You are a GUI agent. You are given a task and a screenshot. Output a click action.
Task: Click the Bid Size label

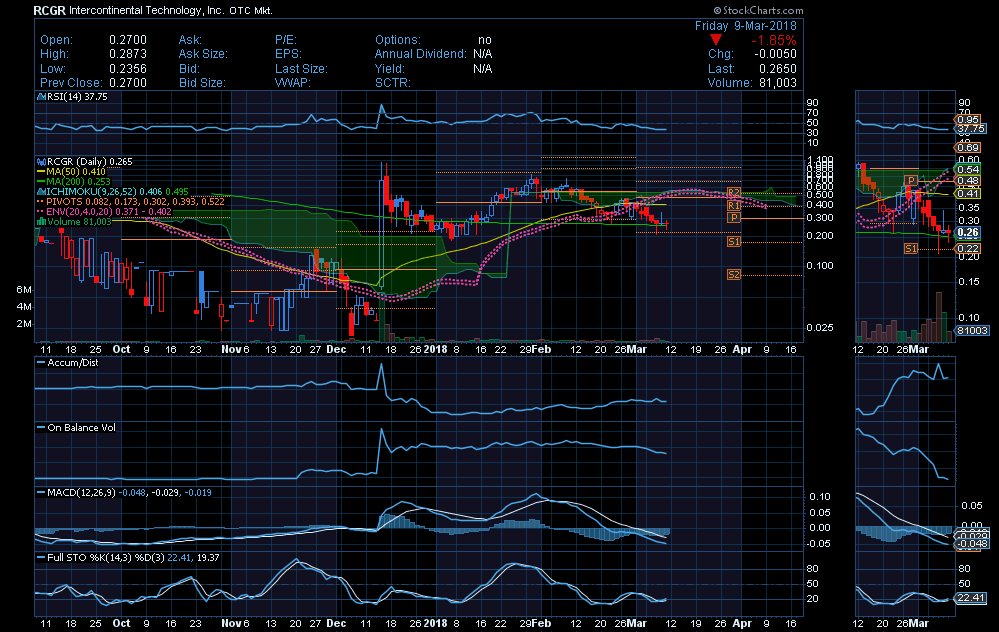[202, 83]
